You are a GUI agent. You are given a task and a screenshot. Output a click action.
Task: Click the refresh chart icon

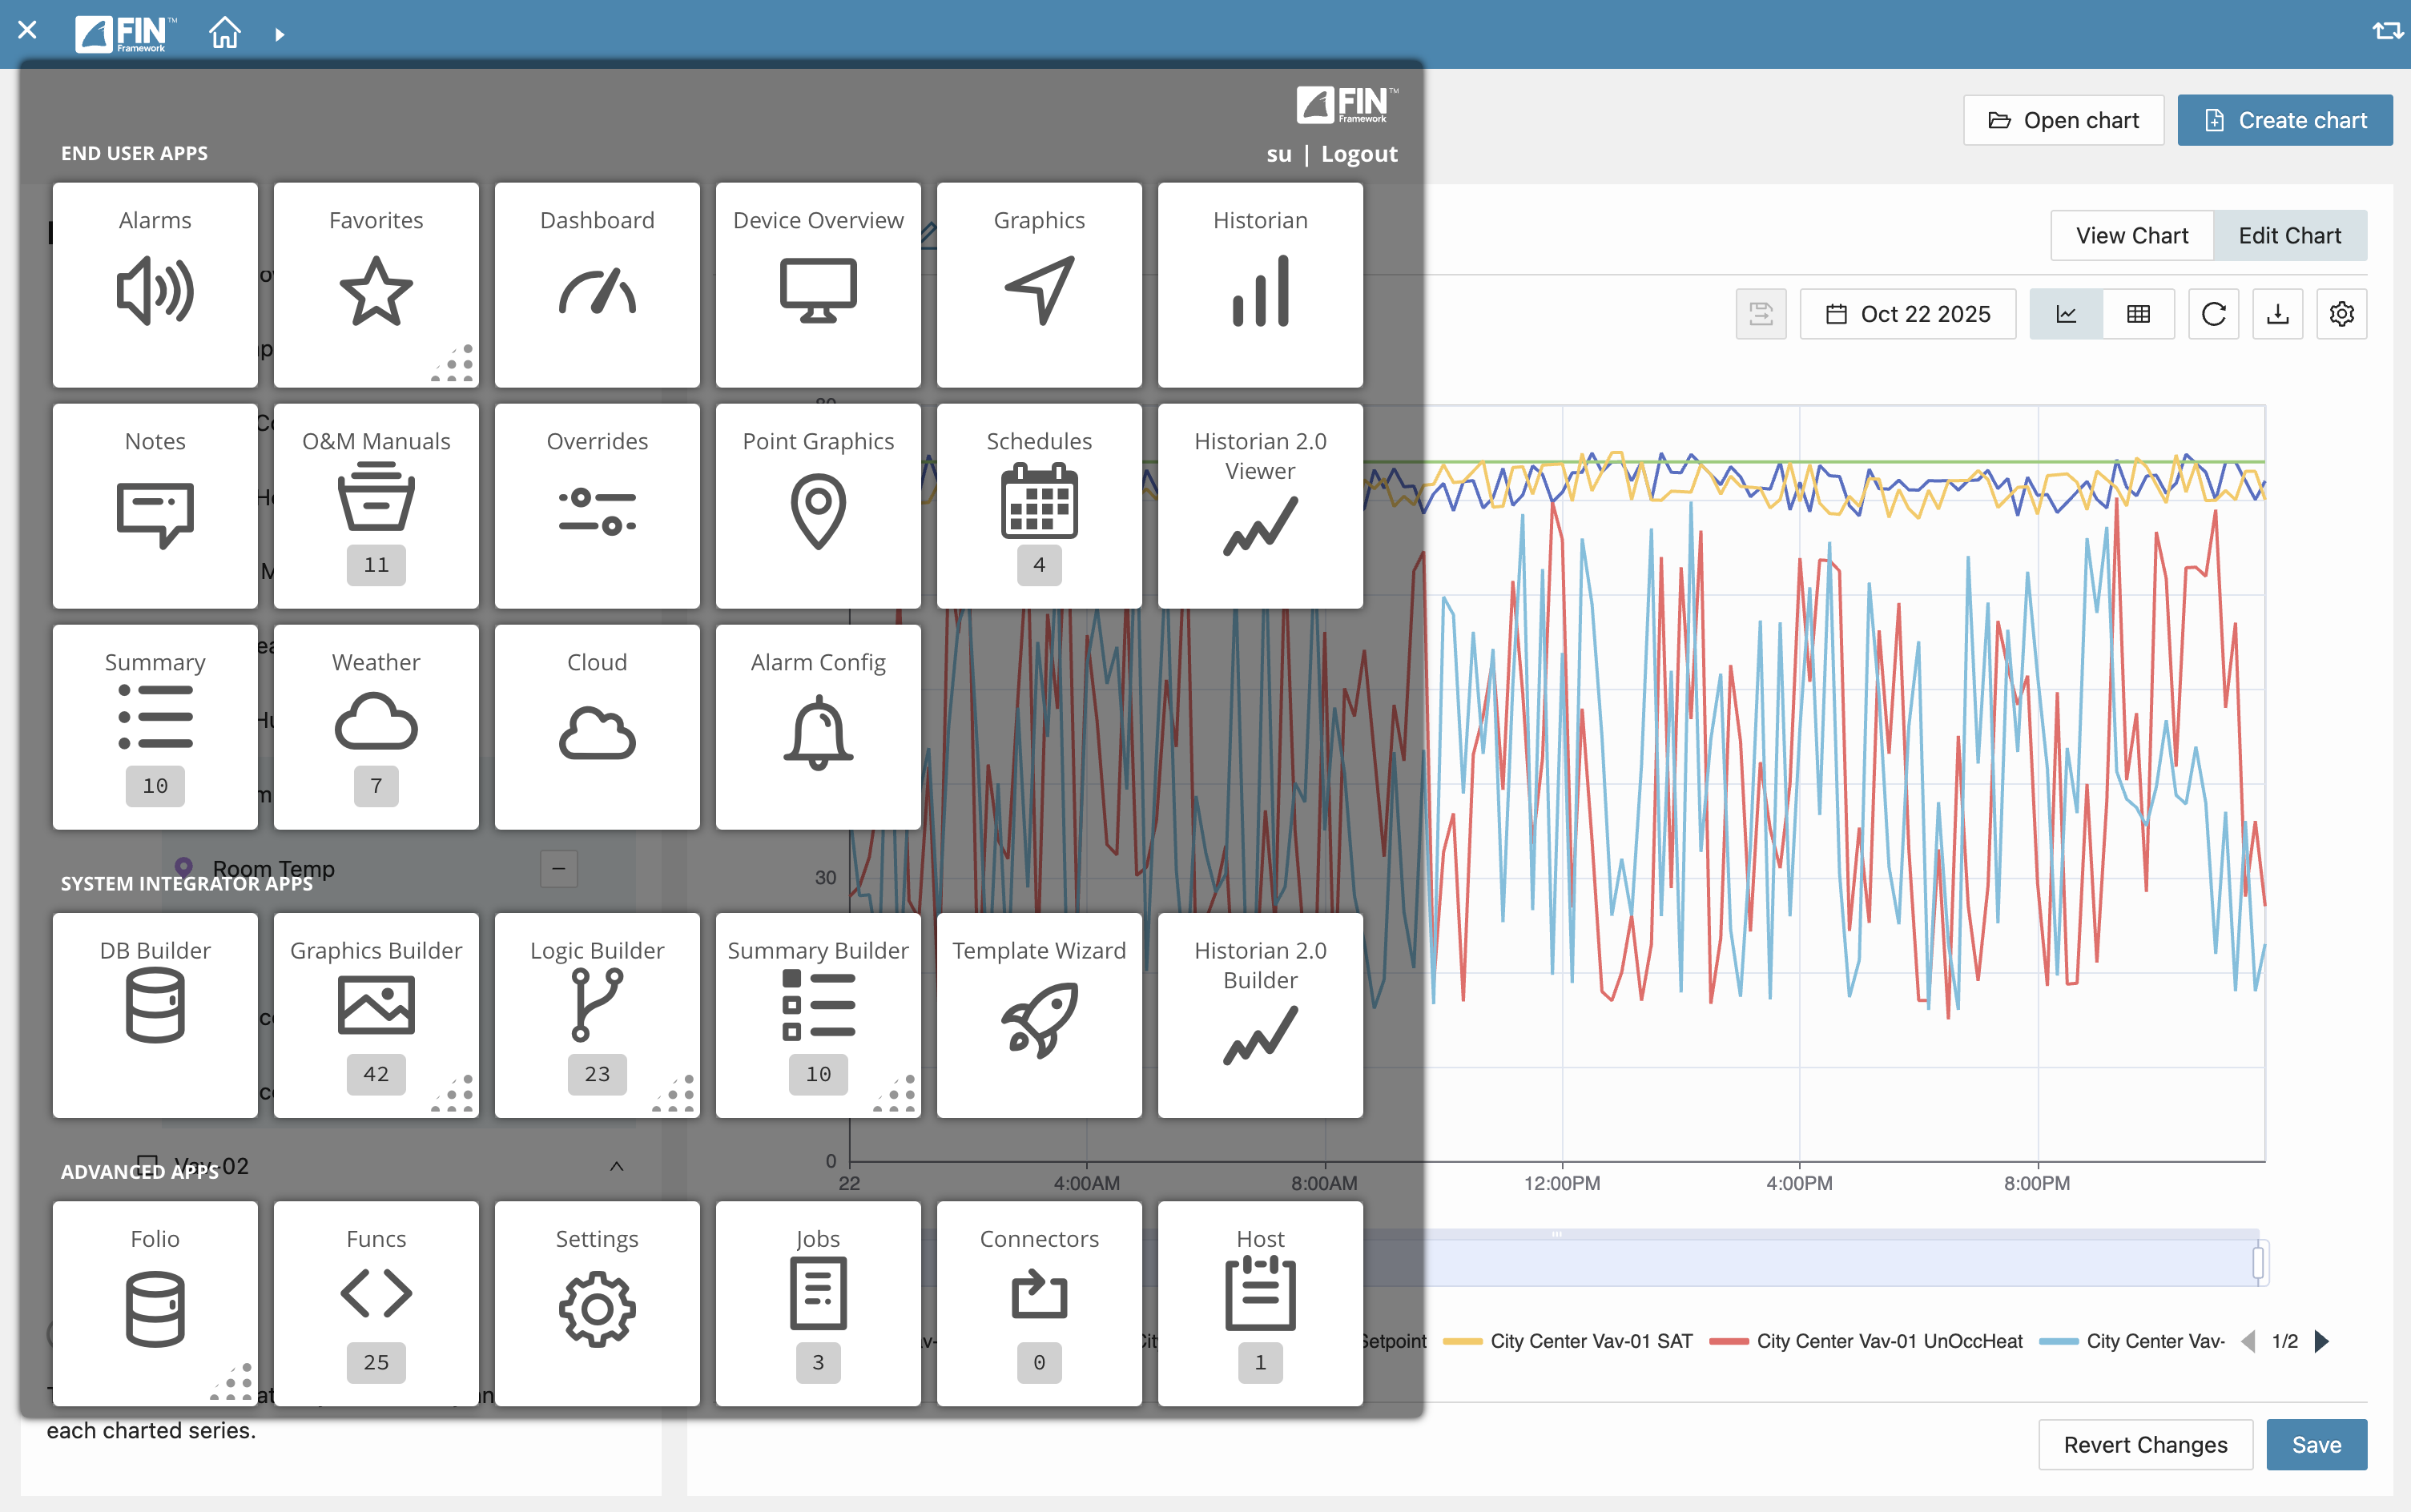tap(2213, 314)
